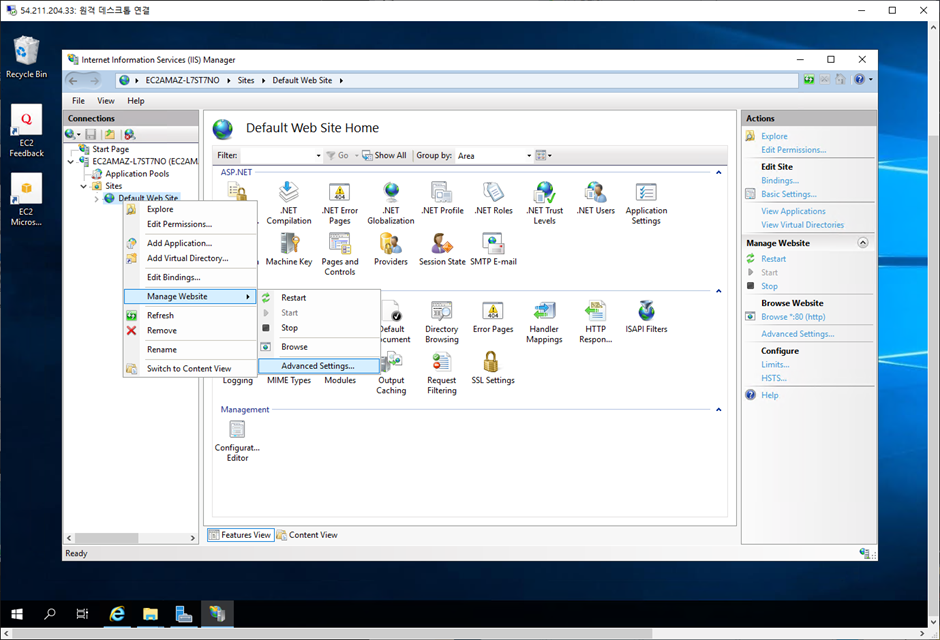940x640 pixels.
Task: Open the Providers feature icon
Action: [391, 249]
